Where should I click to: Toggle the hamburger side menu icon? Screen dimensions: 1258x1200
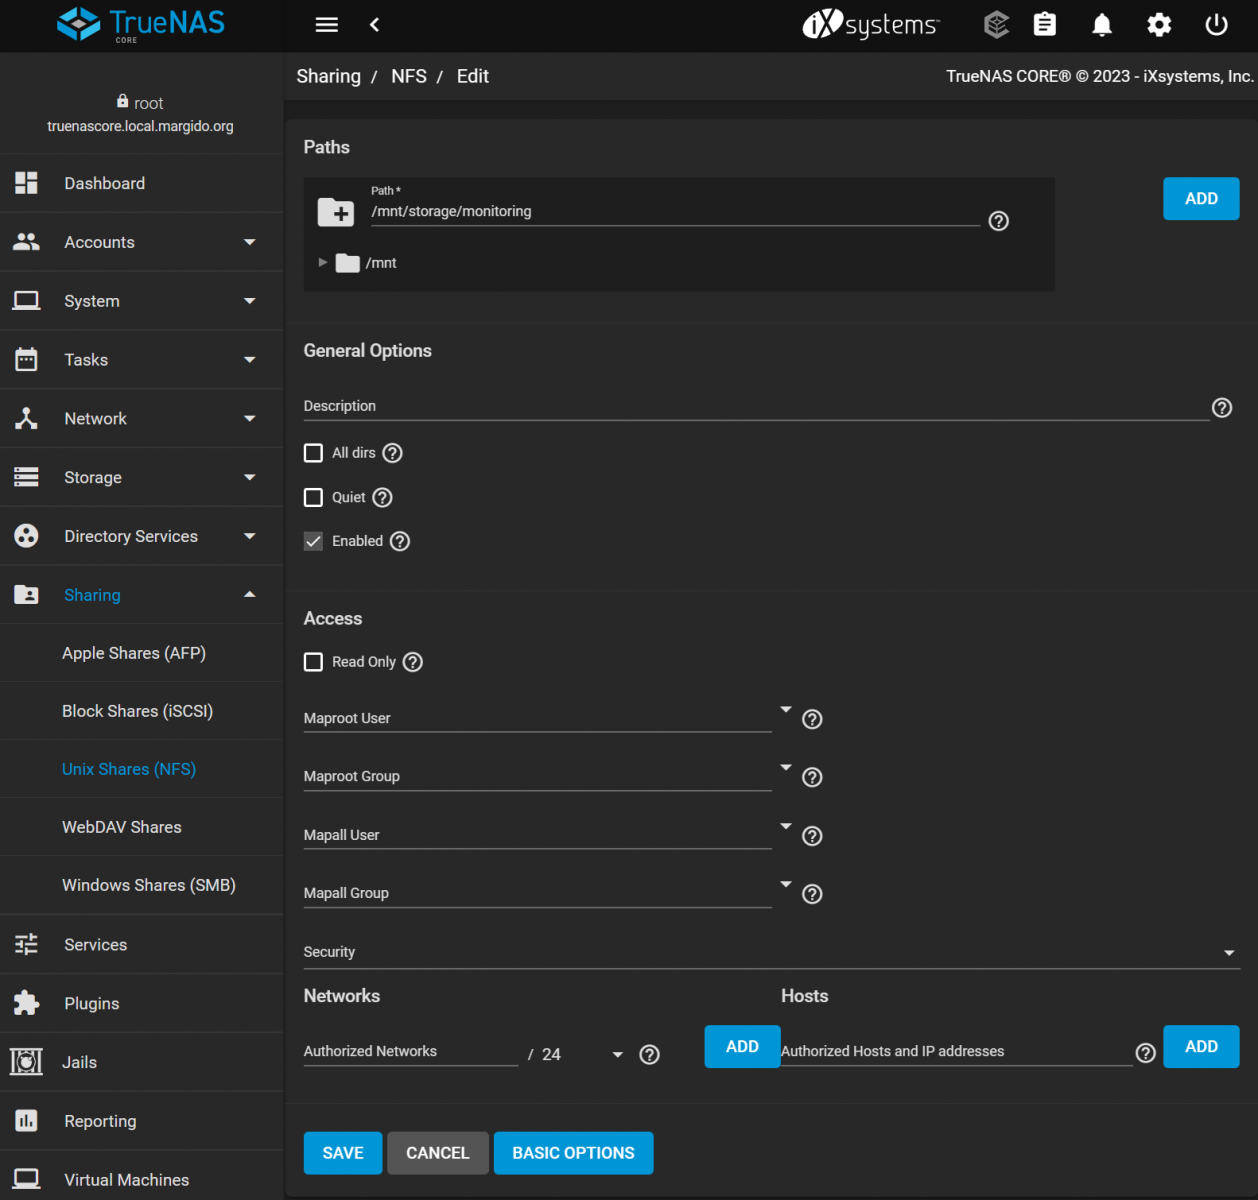pos(327,25)
